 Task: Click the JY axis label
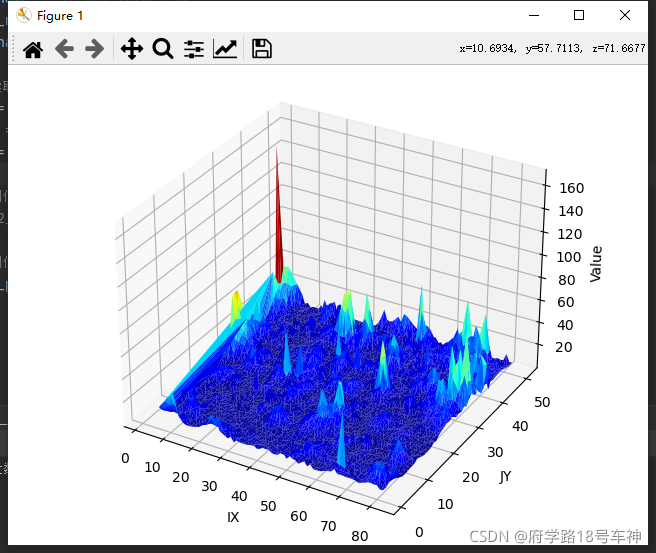[505, 476]
